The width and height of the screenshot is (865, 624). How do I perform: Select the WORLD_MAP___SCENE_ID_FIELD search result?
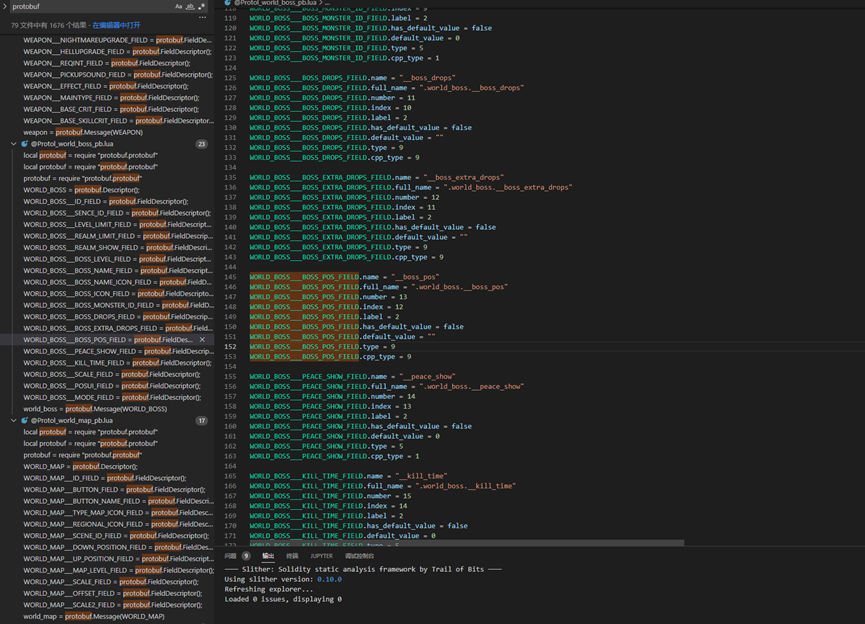[x=110, y=536]
